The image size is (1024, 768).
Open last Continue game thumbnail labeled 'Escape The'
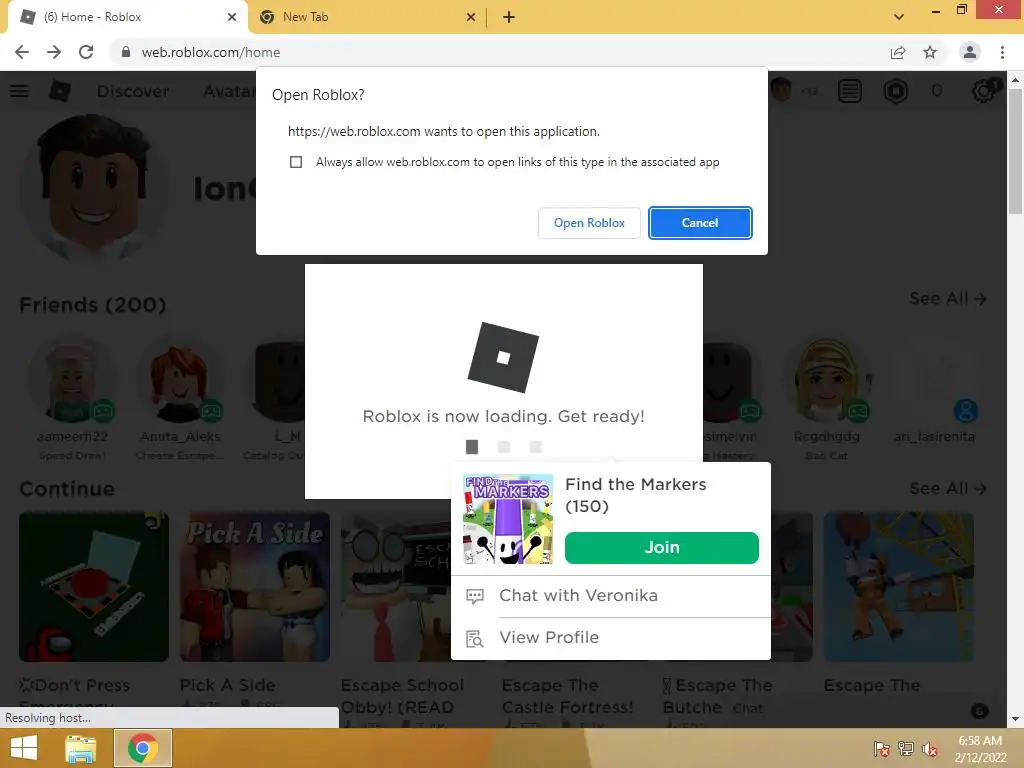(899, 586)
